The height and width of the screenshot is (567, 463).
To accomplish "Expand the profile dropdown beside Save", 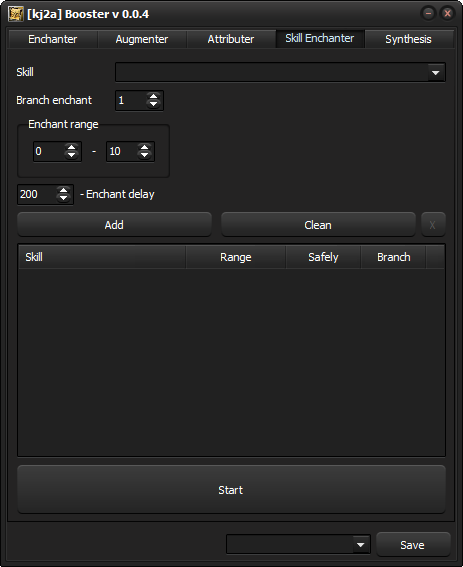I will (x=361, y=545).
